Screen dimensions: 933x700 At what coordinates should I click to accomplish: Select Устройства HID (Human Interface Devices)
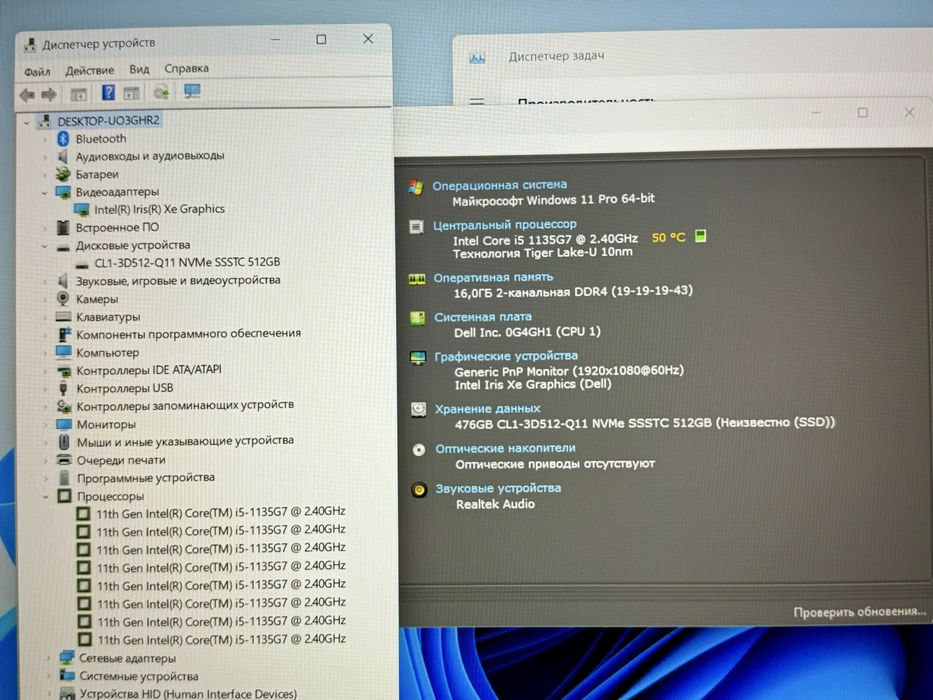[188, 694]
